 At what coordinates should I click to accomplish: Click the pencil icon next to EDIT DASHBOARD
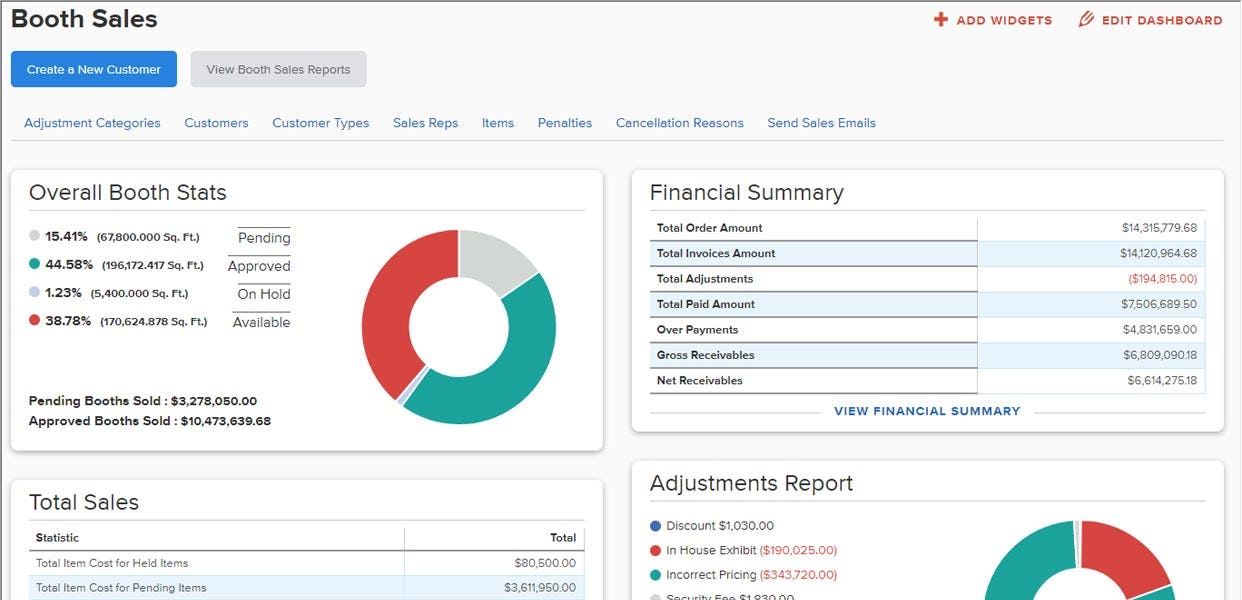pos(1085,19)
